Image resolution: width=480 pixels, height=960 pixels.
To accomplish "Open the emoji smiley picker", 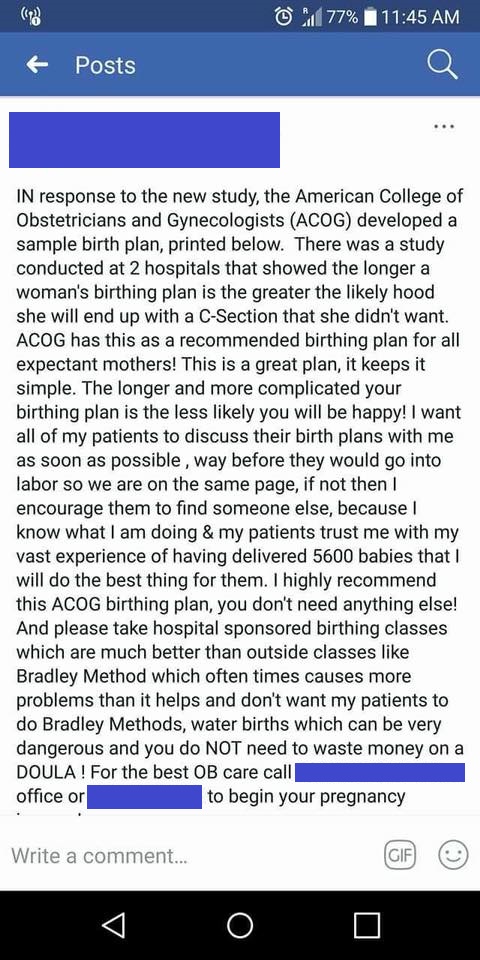I will 453,854.
